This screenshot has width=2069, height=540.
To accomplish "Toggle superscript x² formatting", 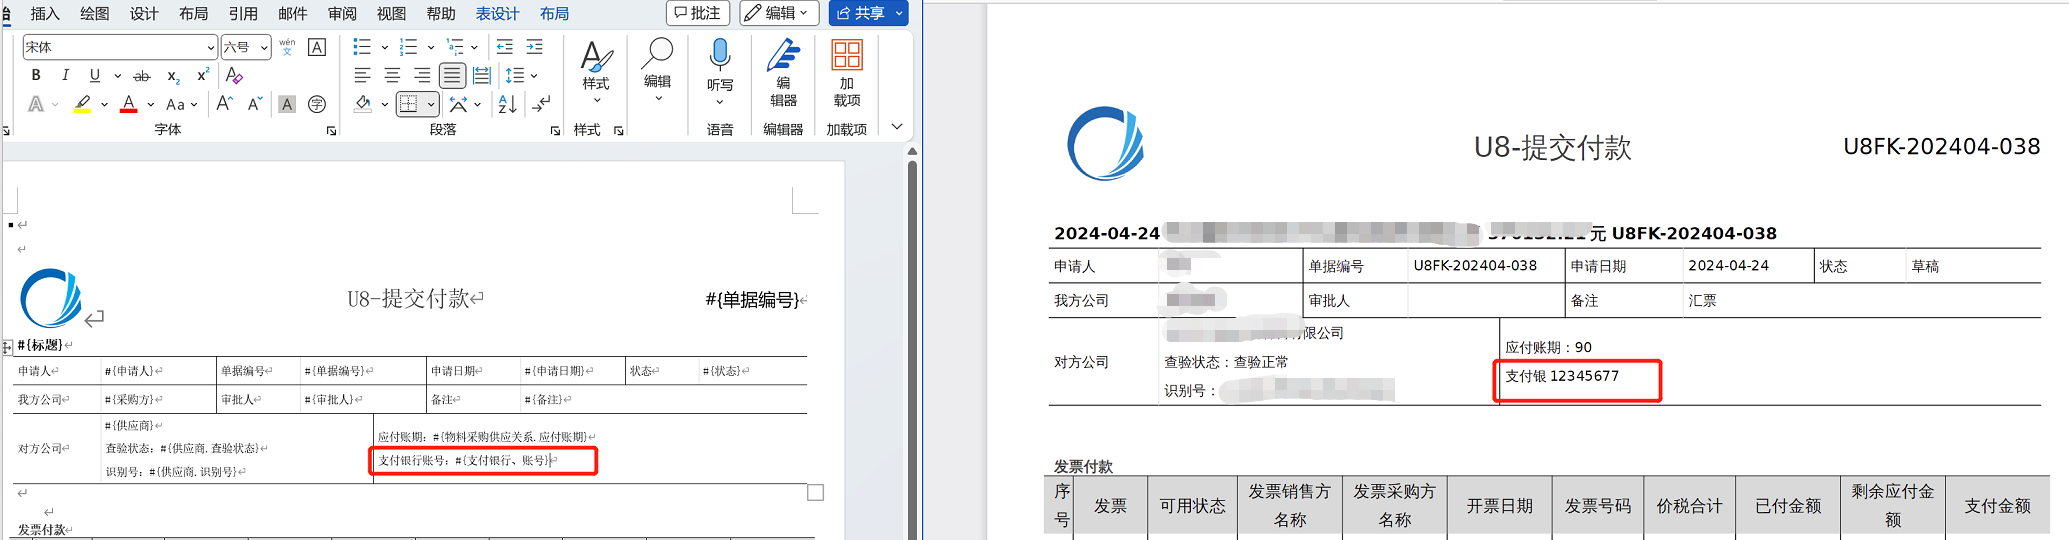I will [x=203, y=75].
